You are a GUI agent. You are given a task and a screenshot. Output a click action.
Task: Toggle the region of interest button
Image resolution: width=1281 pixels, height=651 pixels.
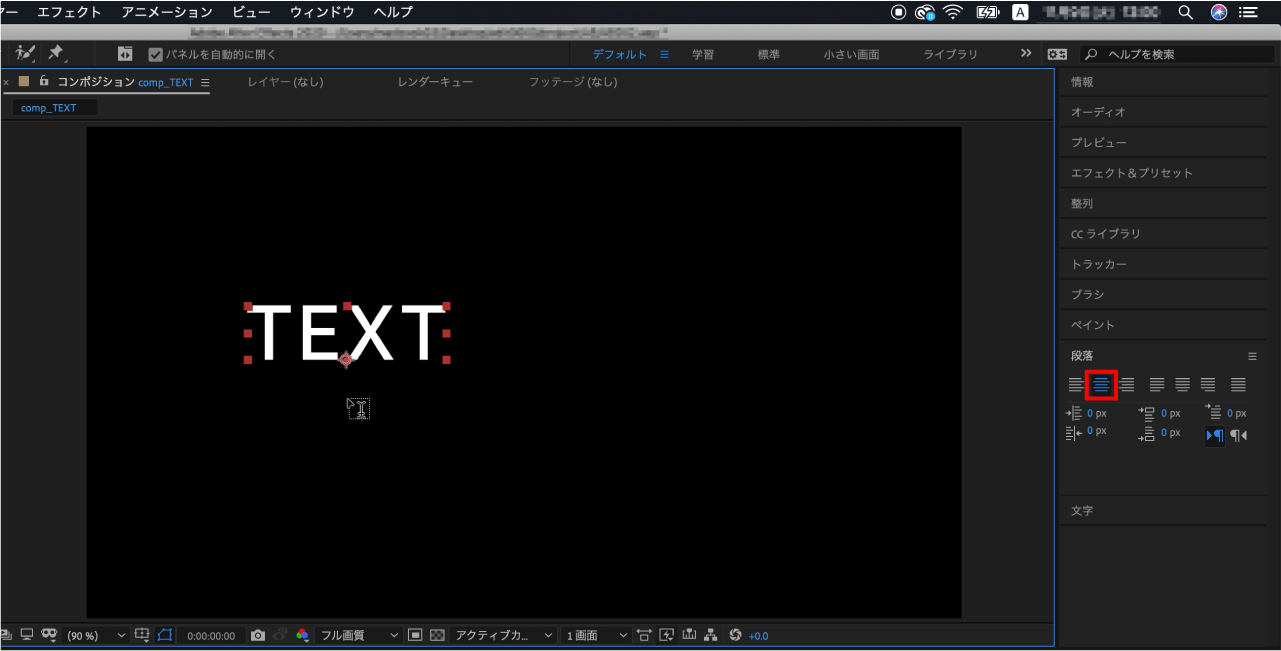[416, 635]
